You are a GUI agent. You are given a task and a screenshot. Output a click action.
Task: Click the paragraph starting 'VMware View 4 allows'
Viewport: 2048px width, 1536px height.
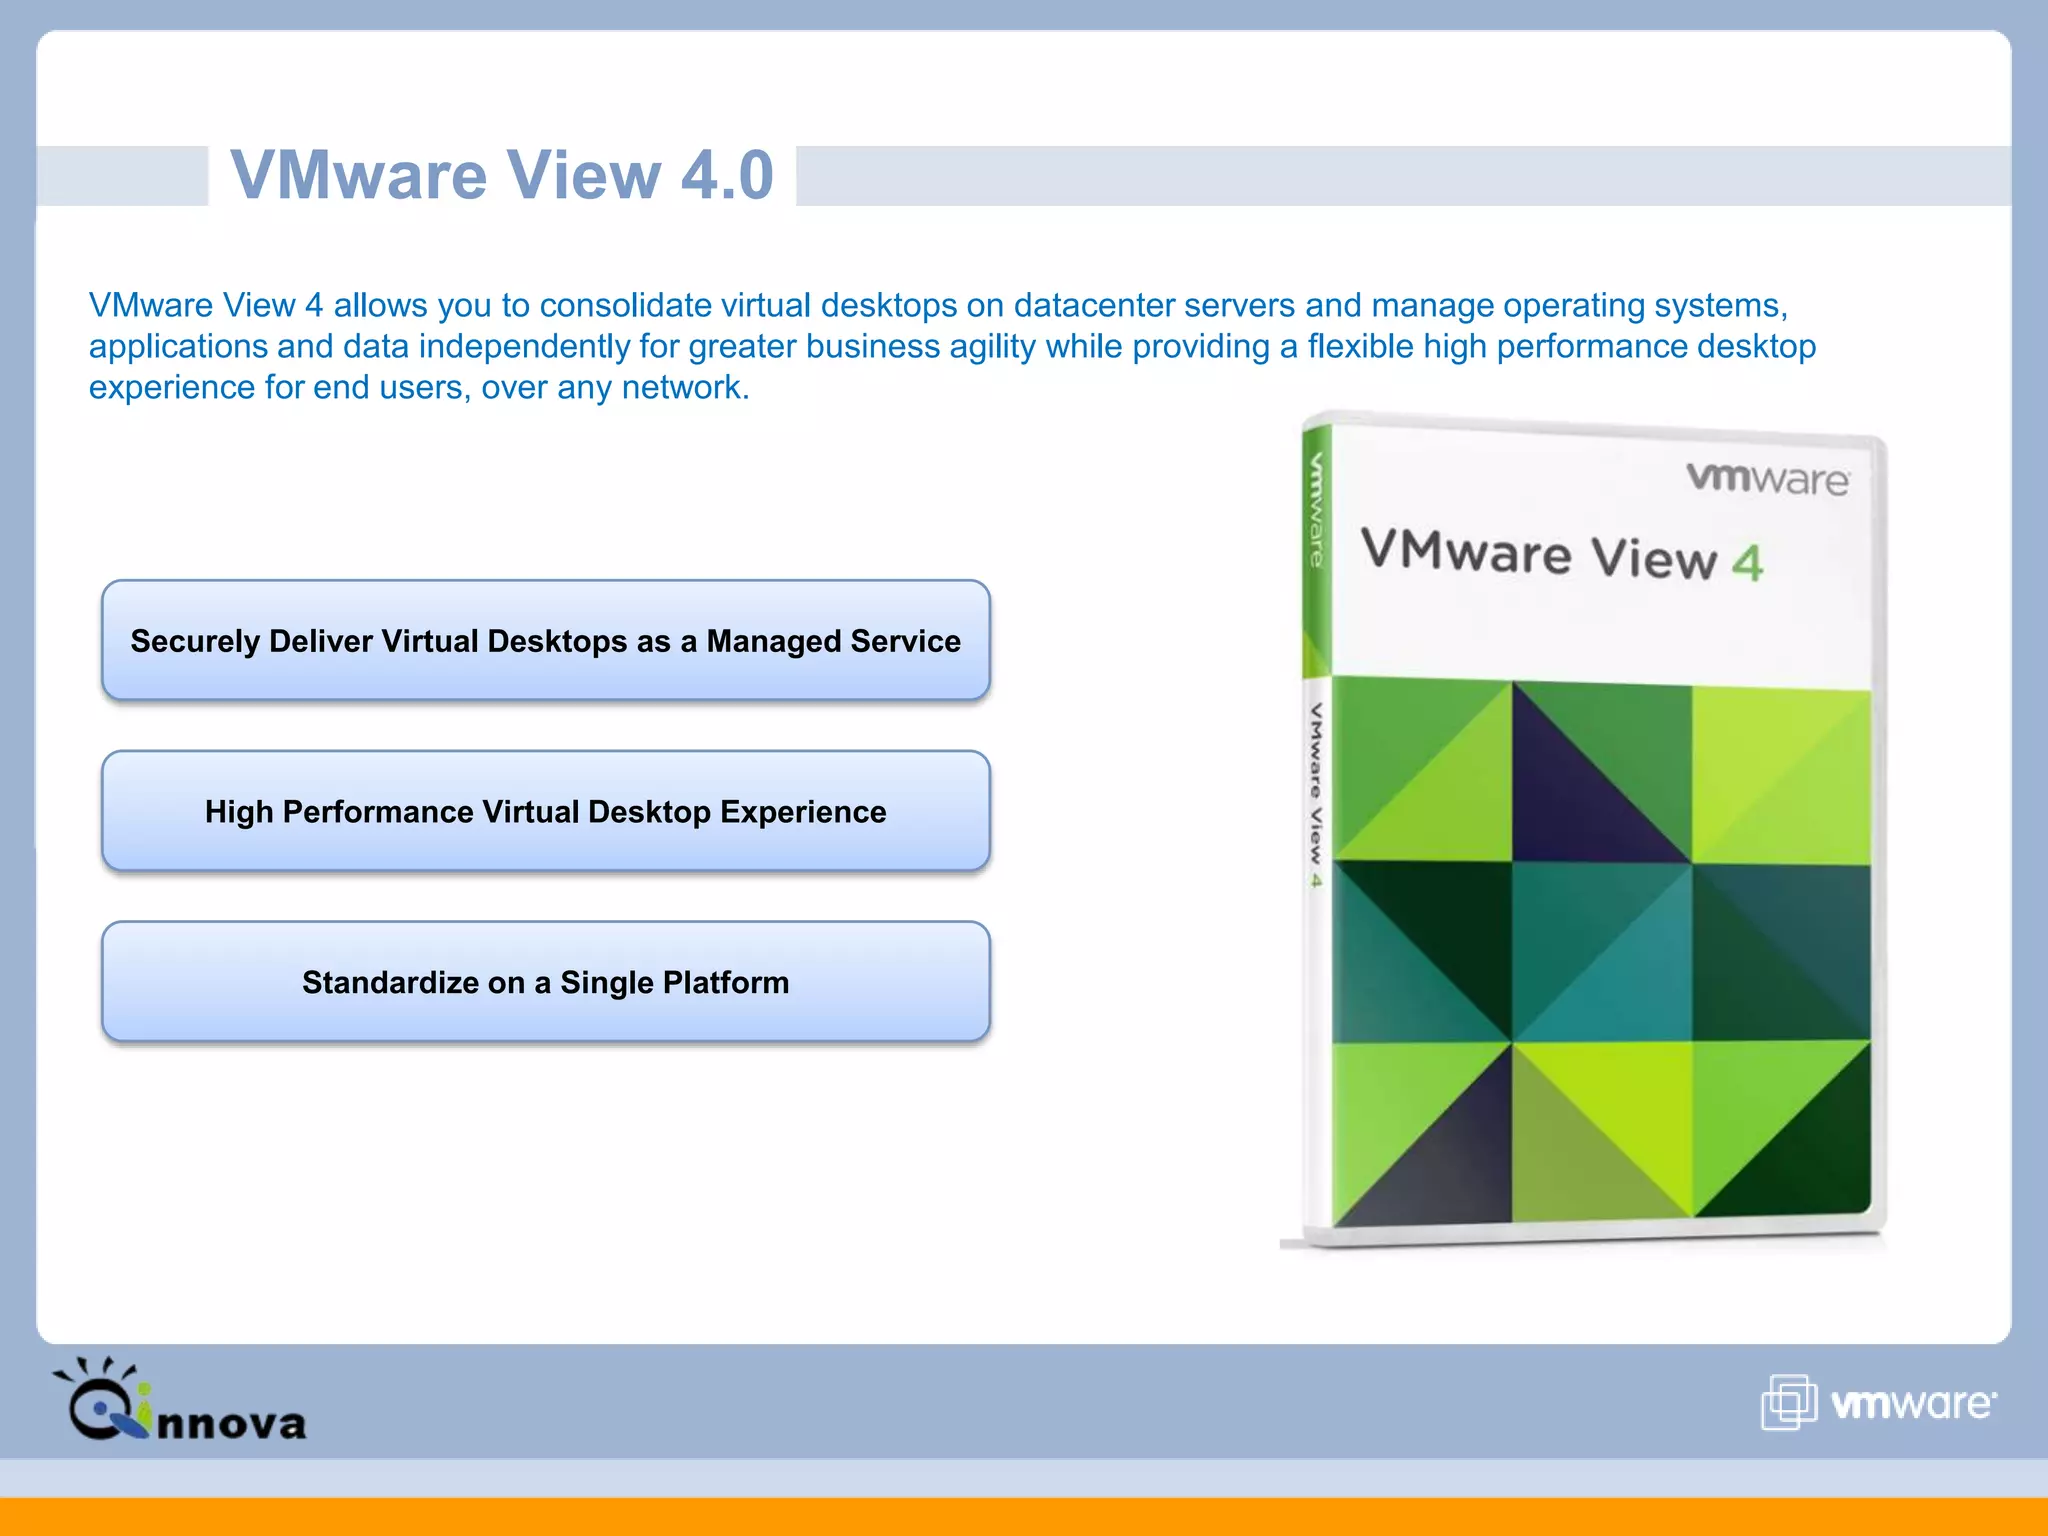pyautogui.click(x=952, y=346)
